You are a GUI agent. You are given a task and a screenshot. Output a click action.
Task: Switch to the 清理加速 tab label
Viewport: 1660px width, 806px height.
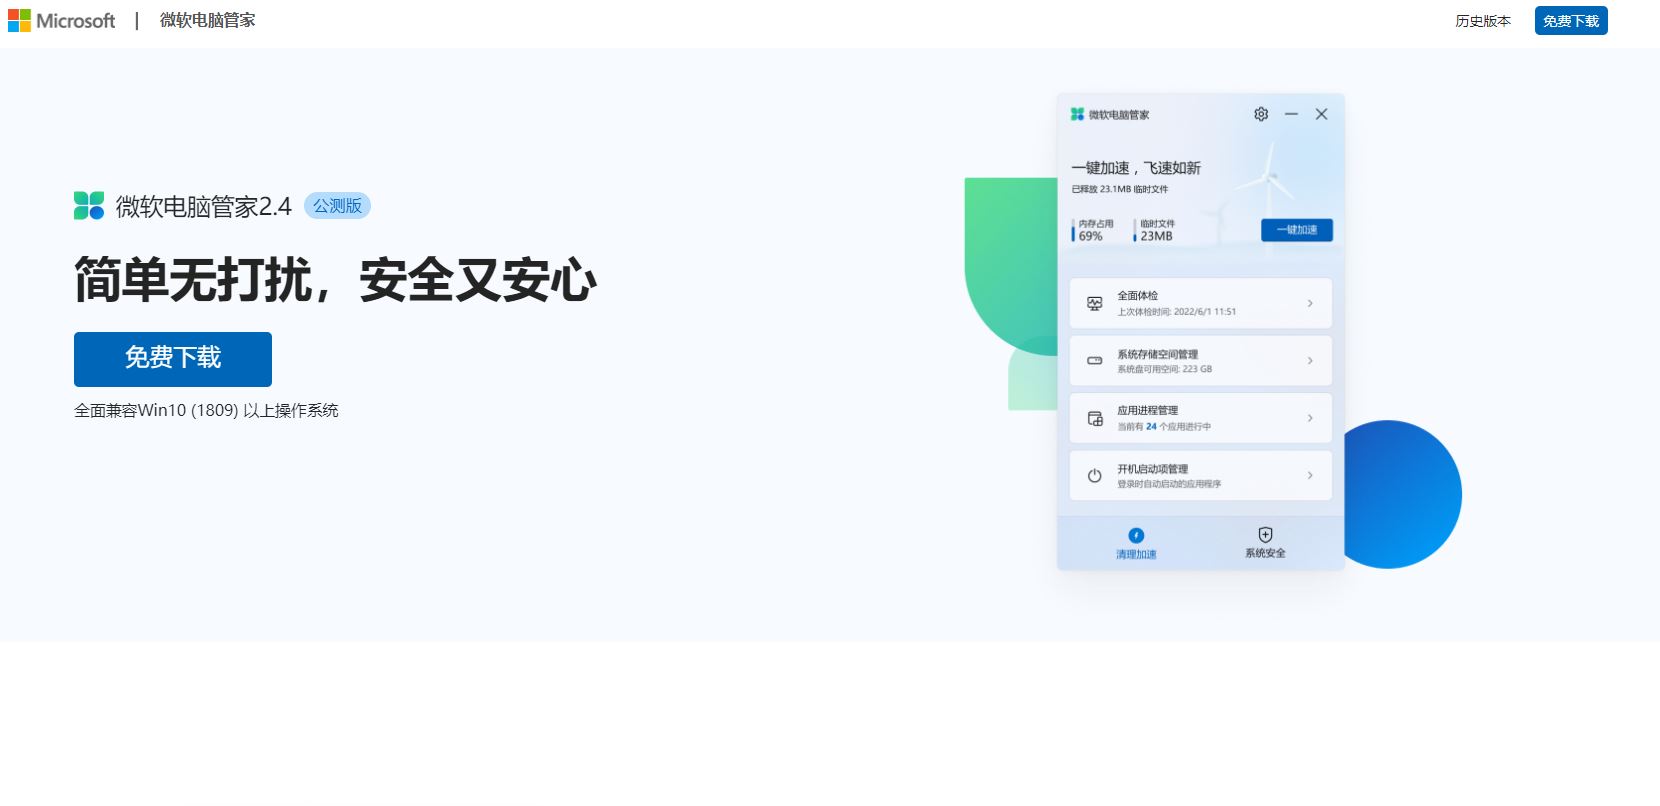[x=1136, y=554]
